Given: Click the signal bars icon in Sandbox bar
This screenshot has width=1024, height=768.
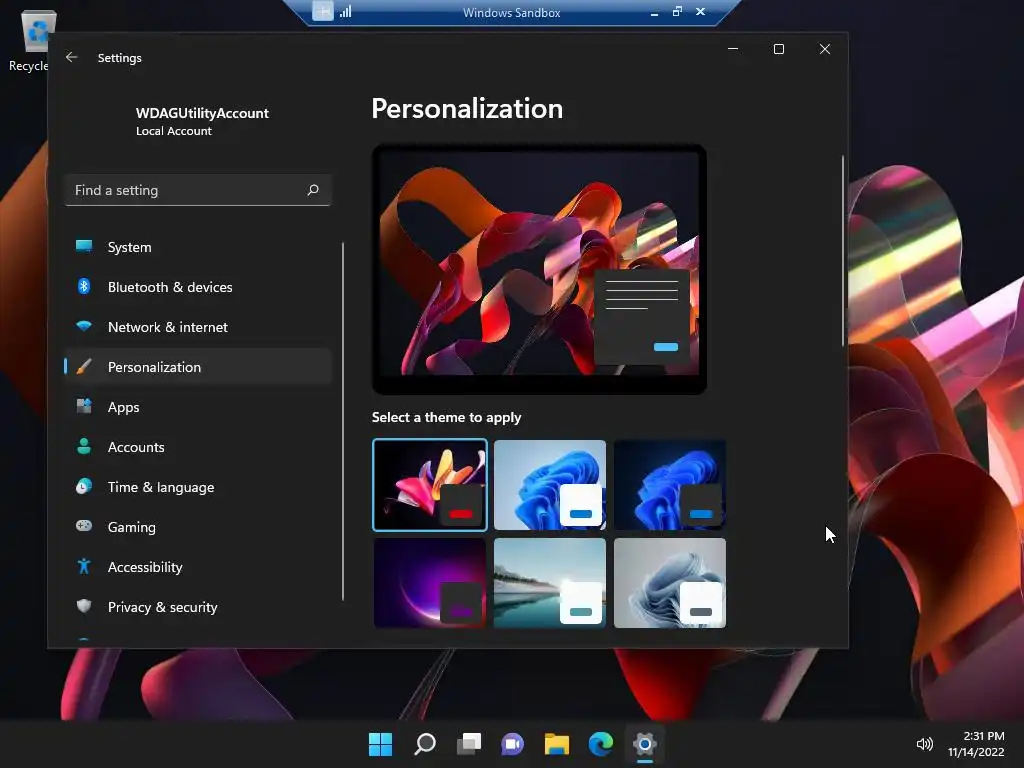Looking at the screenshot, I should point(345,11).
